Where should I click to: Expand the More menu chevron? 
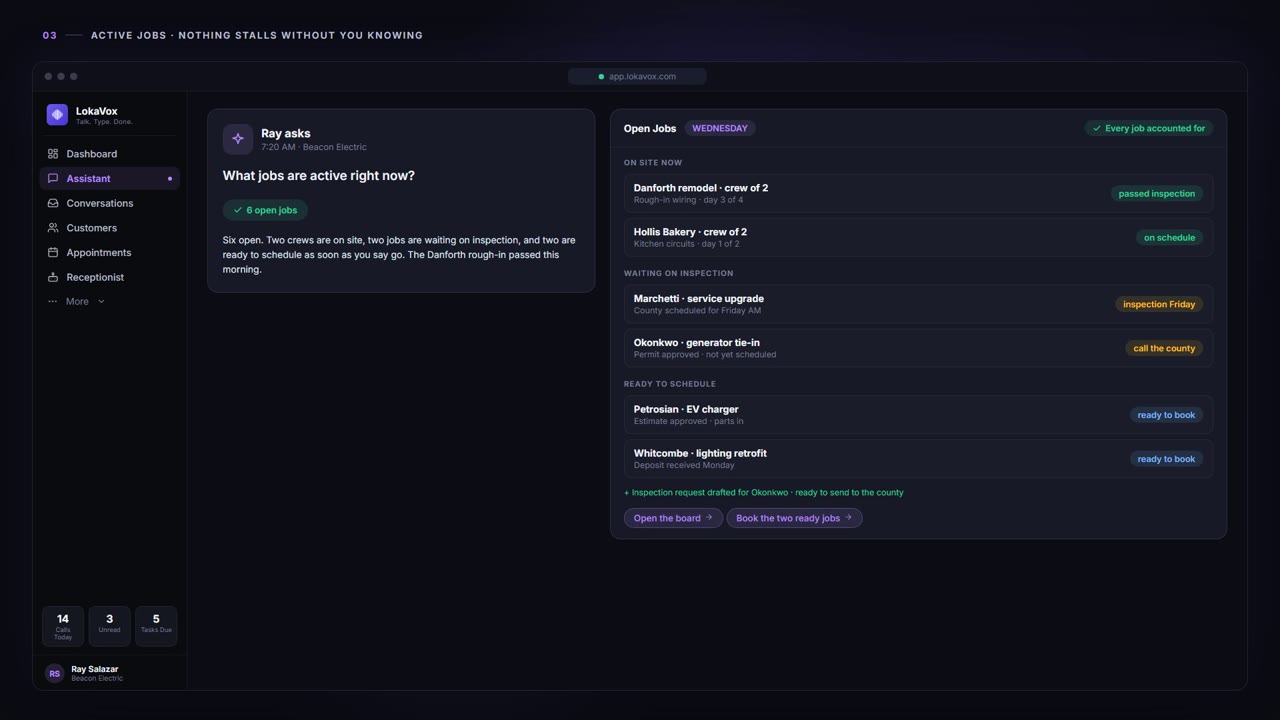(101, 301)
